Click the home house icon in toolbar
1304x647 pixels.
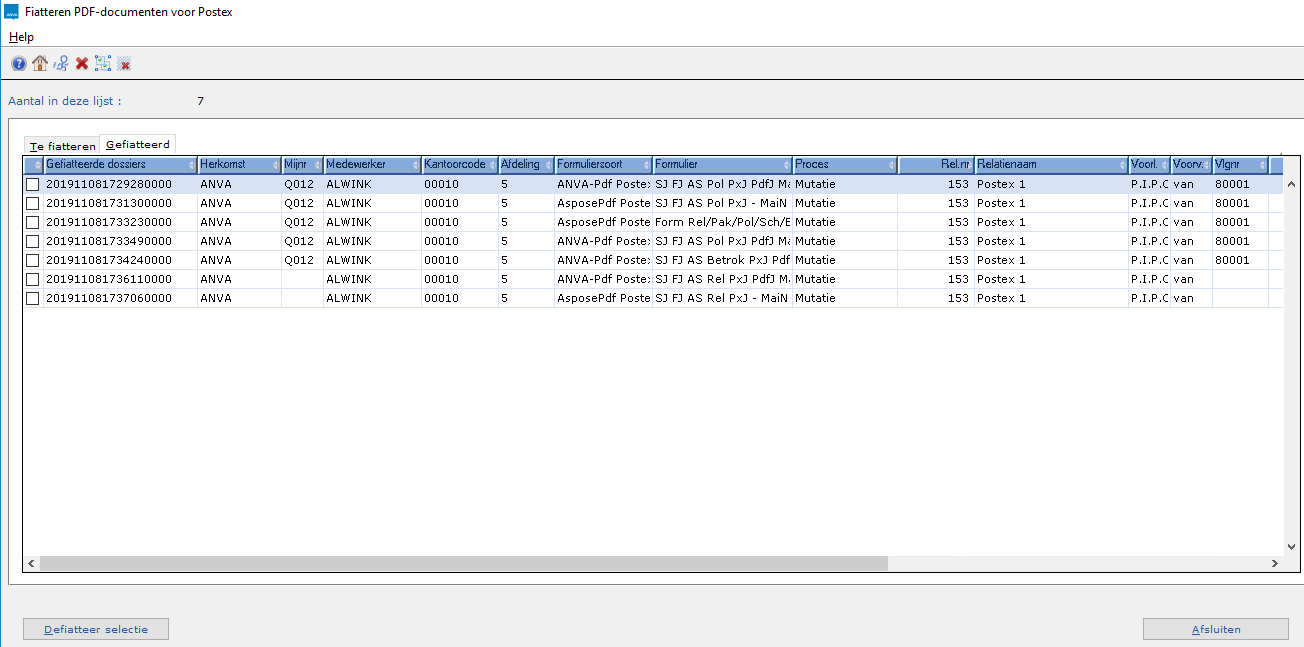(x=40, y=64)
